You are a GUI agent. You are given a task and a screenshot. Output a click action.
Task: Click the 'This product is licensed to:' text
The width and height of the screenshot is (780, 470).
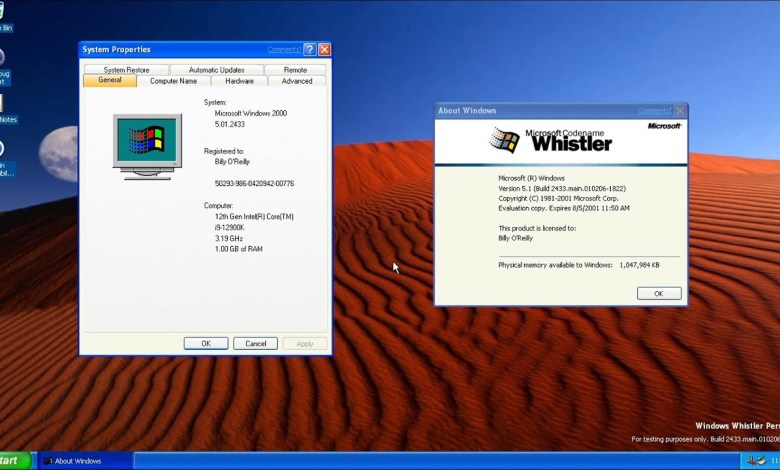(x=537, y=228)
